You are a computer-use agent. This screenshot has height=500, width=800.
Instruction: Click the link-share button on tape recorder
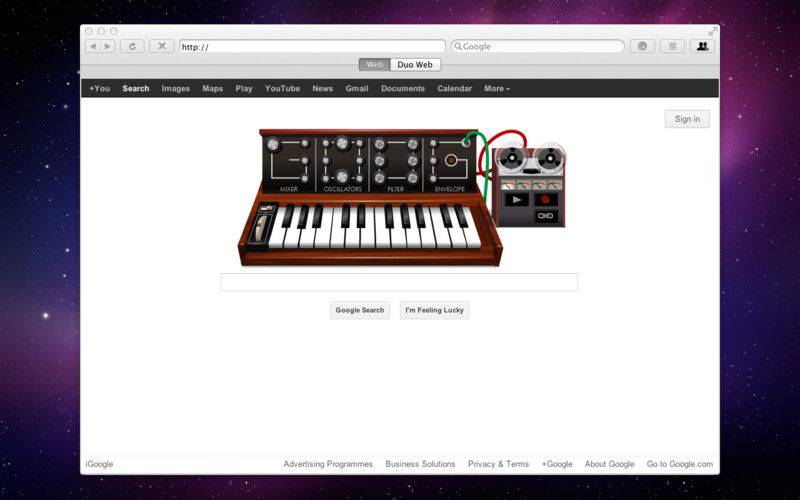[545, 216]
